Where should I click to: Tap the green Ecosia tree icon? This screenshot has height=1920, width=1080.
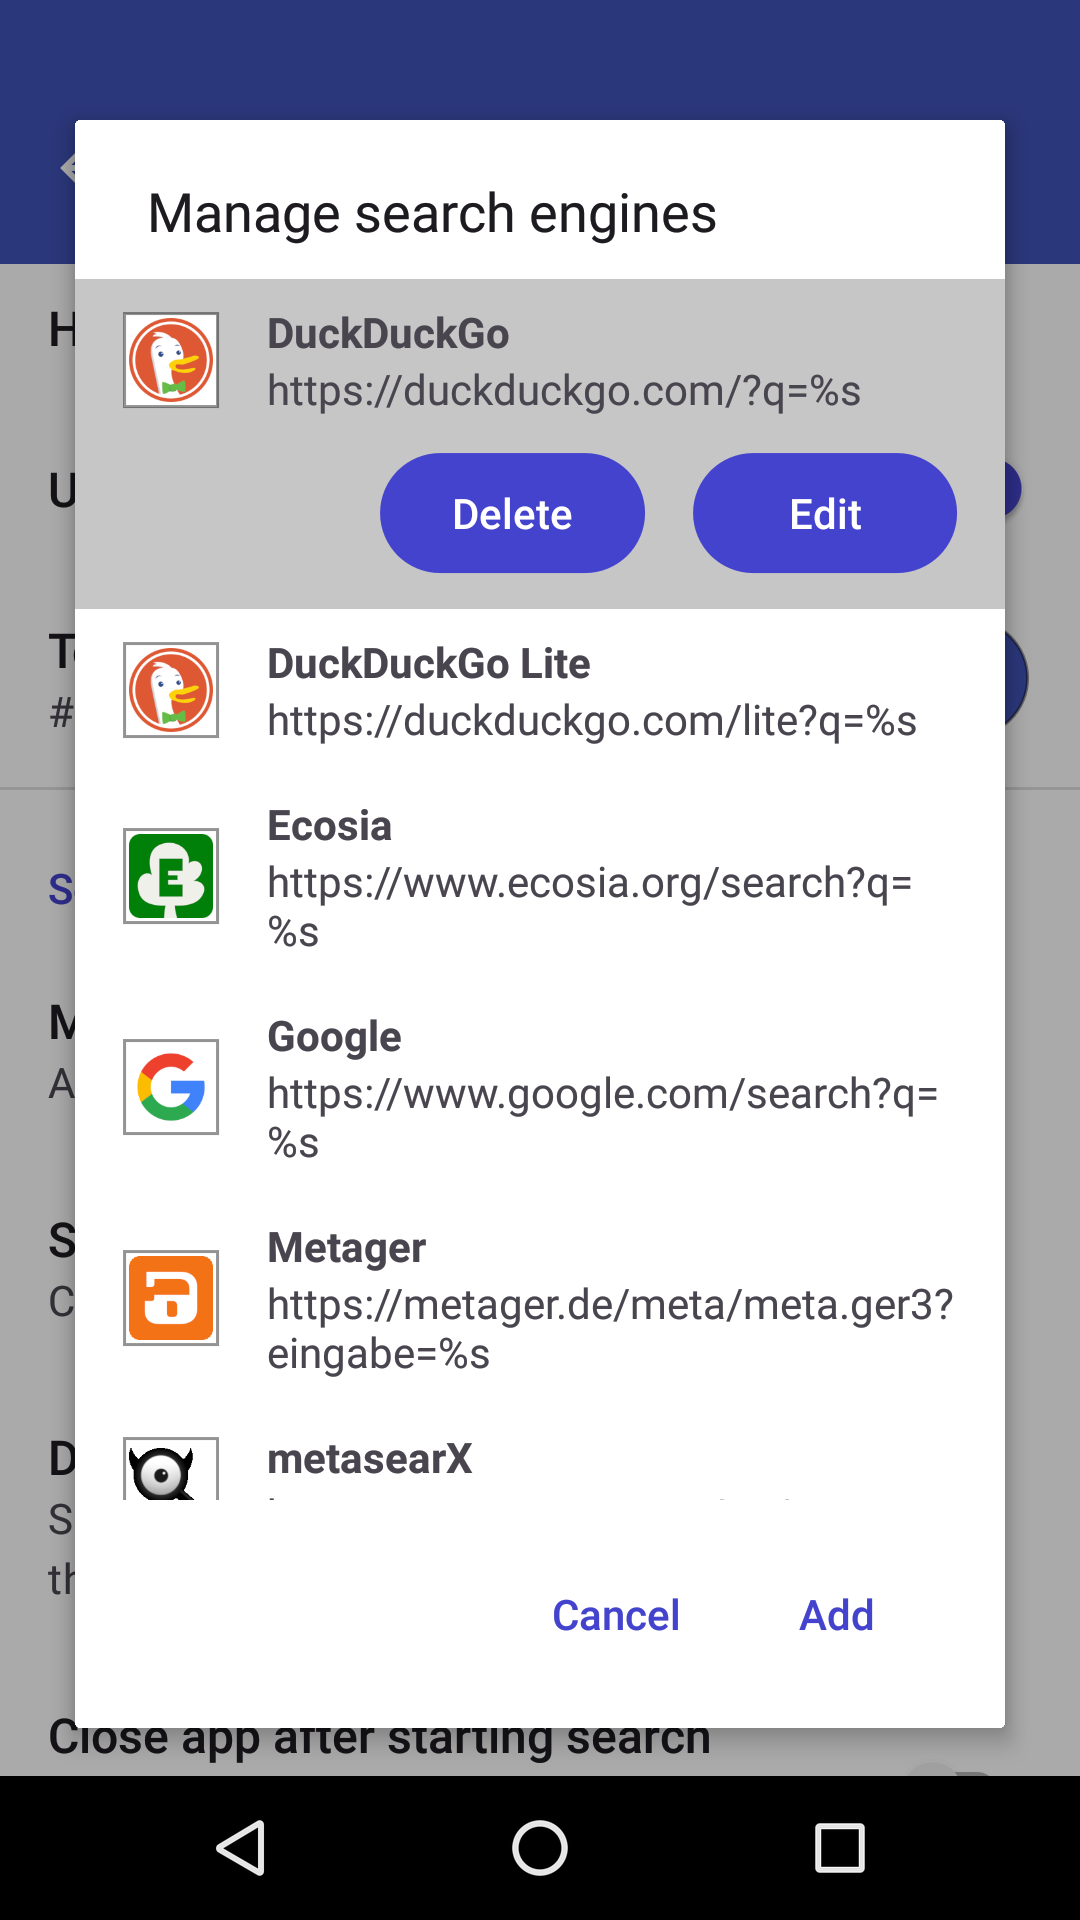171,876
